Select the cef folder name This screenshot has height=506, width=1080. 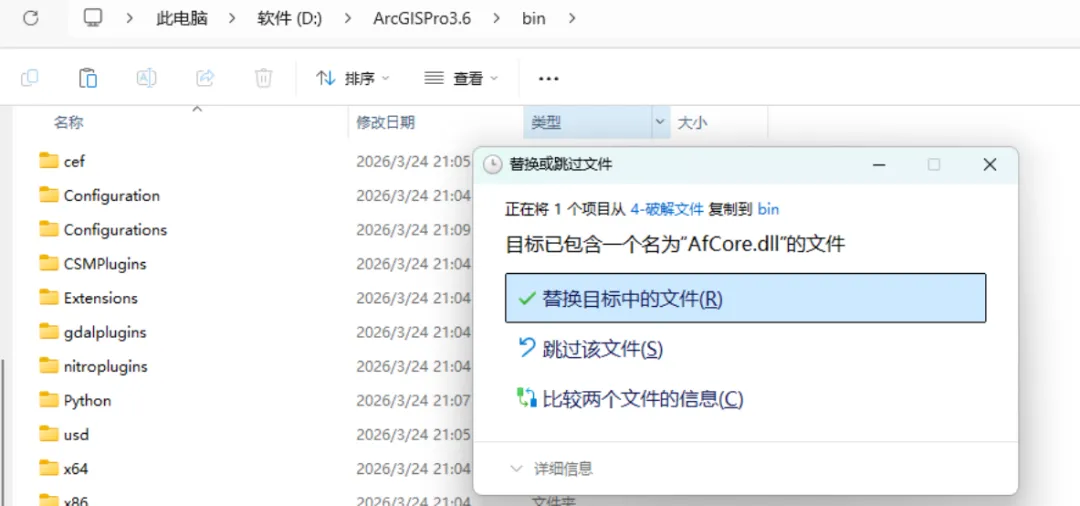coord(74,162)
